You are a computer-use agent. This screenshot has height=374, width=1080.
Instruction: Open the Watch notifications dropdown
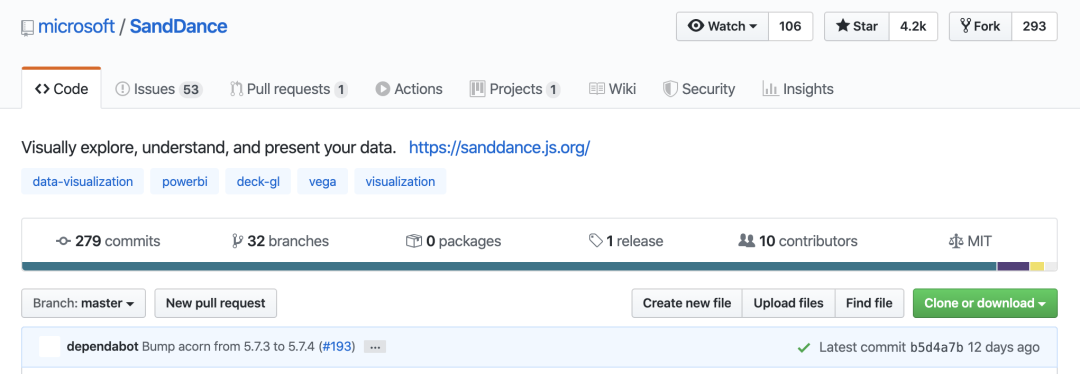(x=722, y=26)
